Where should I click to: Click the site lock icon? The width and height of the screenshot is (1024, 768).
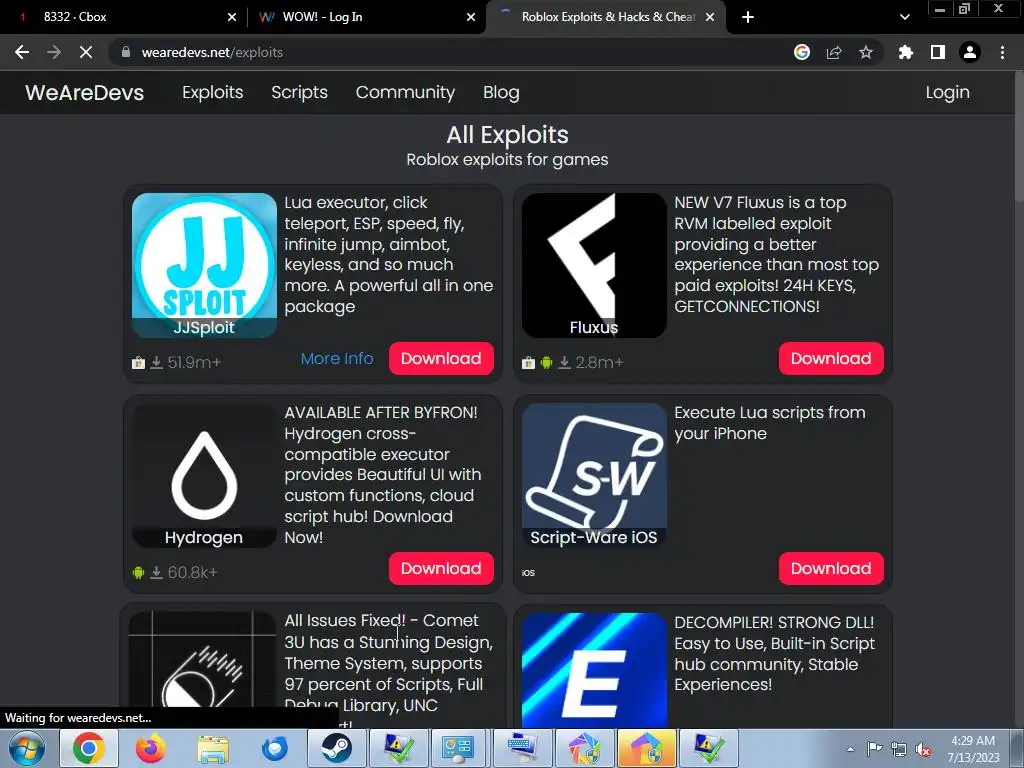(126, 52)
